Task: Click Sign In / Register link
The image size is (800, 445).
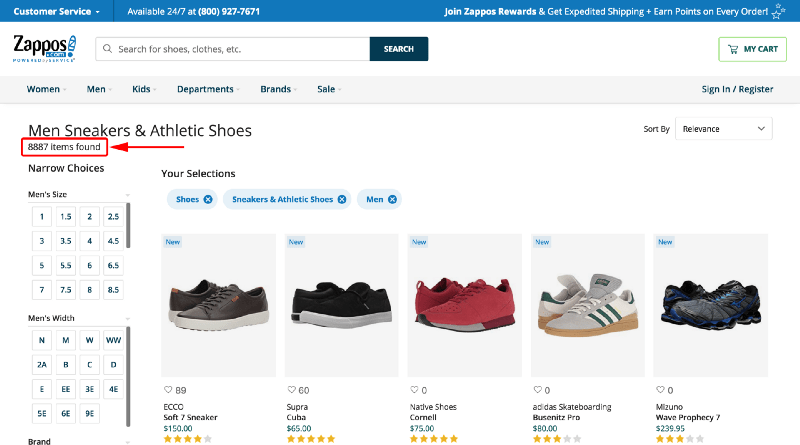Action: (737, 89)
